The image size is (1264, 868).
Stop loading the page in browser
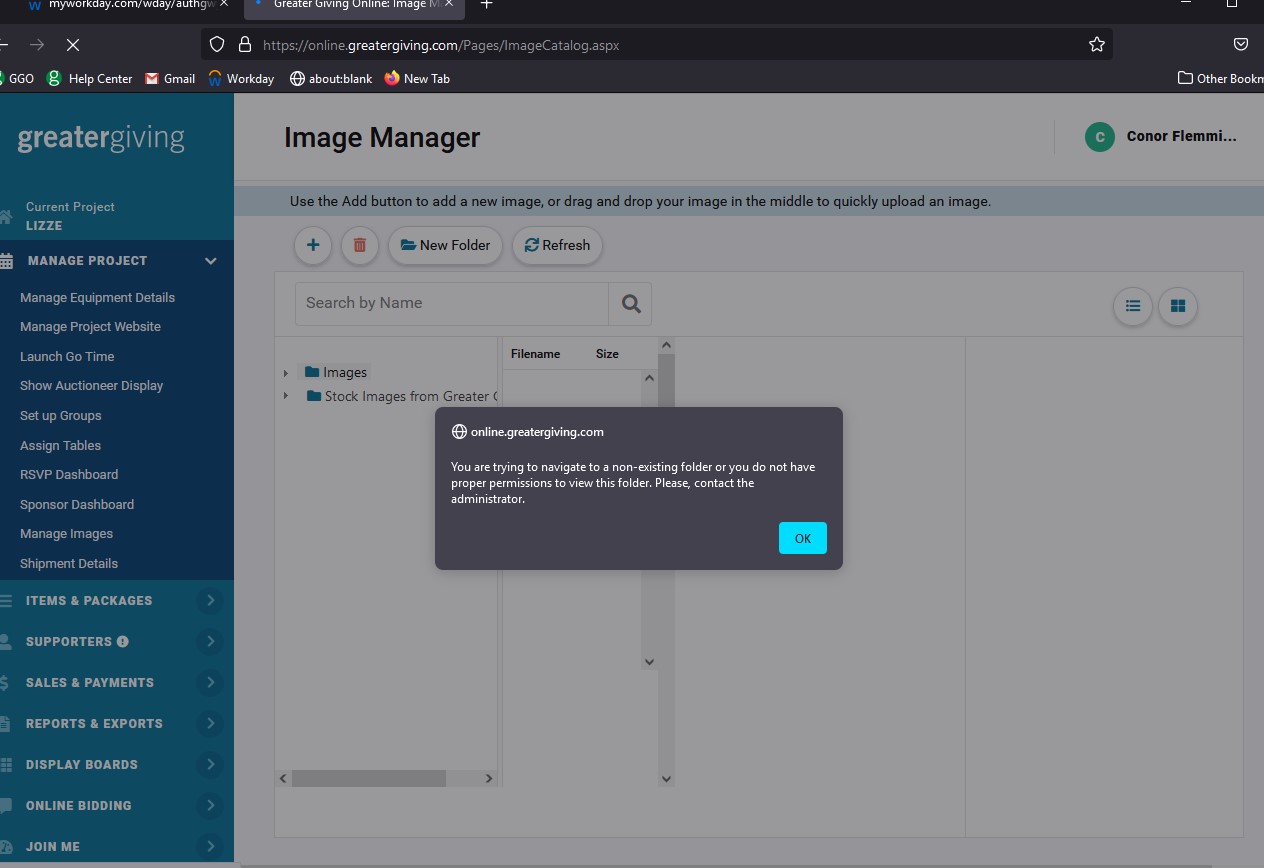pos(73,45)
